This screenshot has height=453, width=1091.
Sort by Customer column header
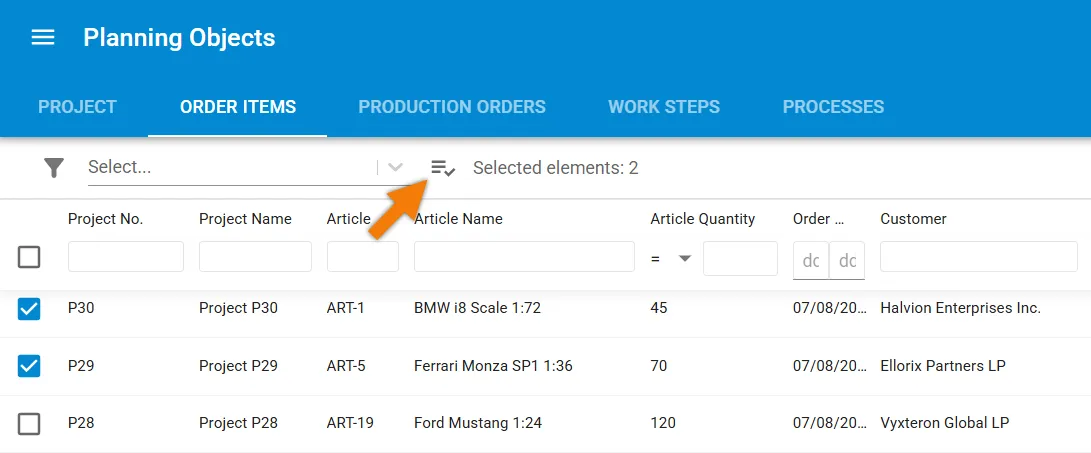[x=913, y=218]
